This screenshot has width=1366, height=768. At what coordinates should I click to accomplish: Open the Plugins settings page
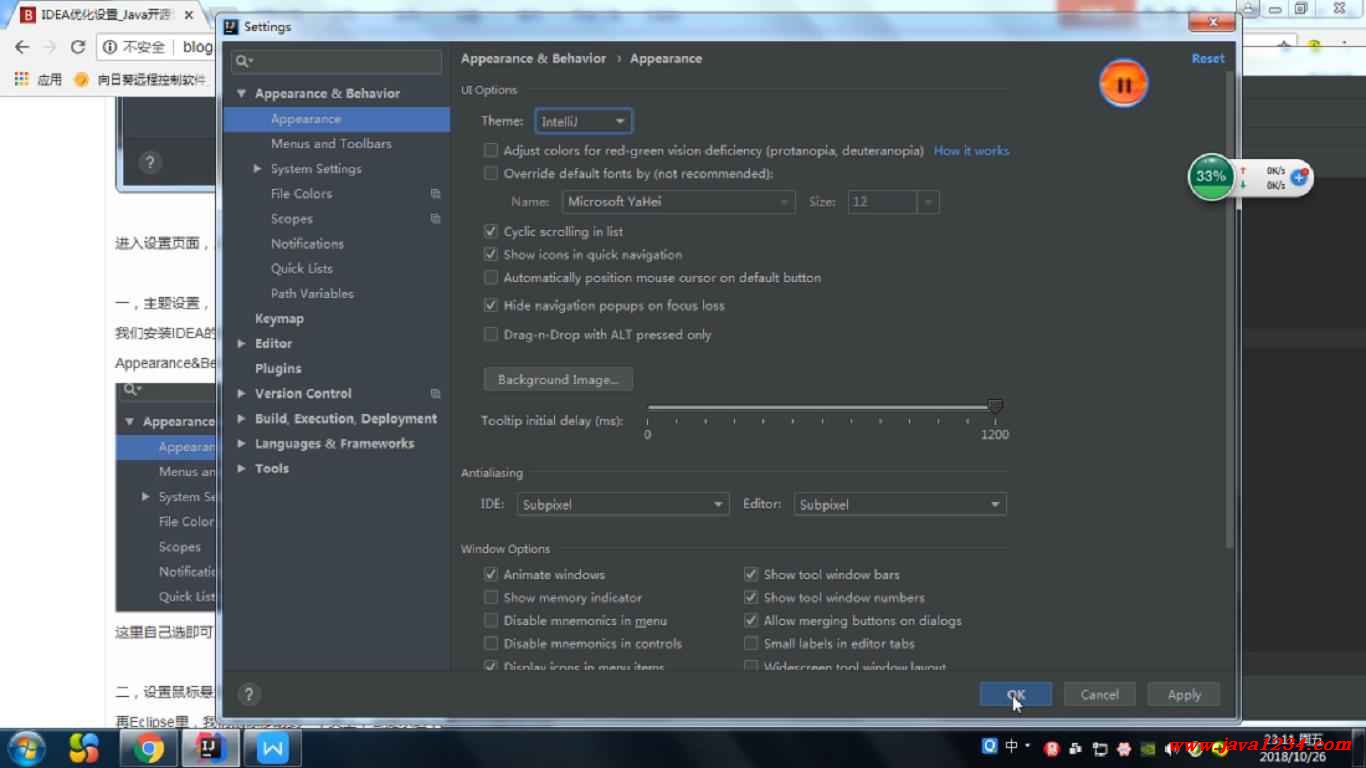278,369
